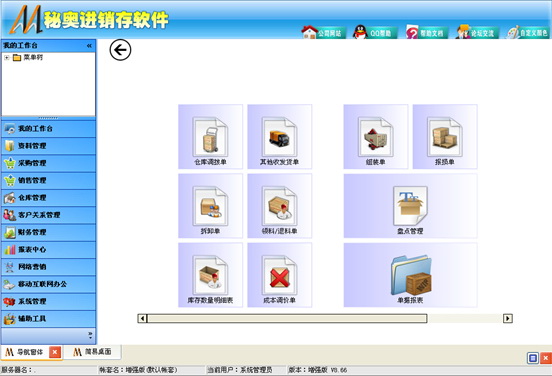This screenshot has width=552, height=376.
Task: Open the 领料/退料单 tile
Action: (x=280, y=206)
